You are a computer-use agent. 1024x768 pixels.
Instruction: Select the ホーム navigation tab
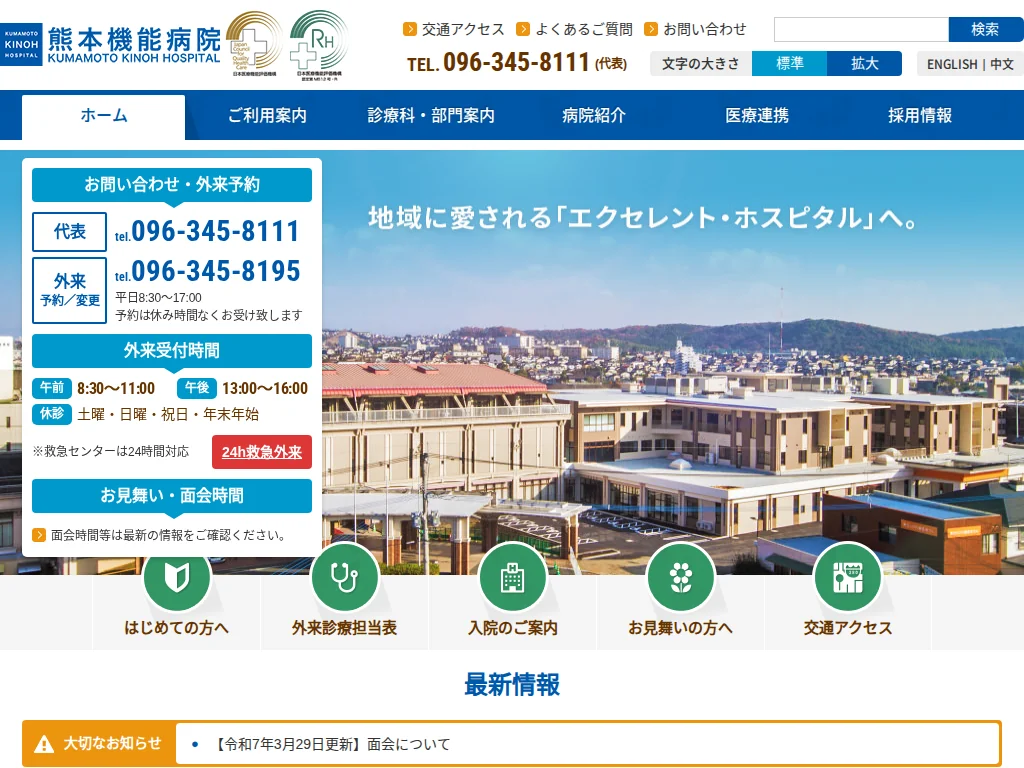click(x=103, y=116)
